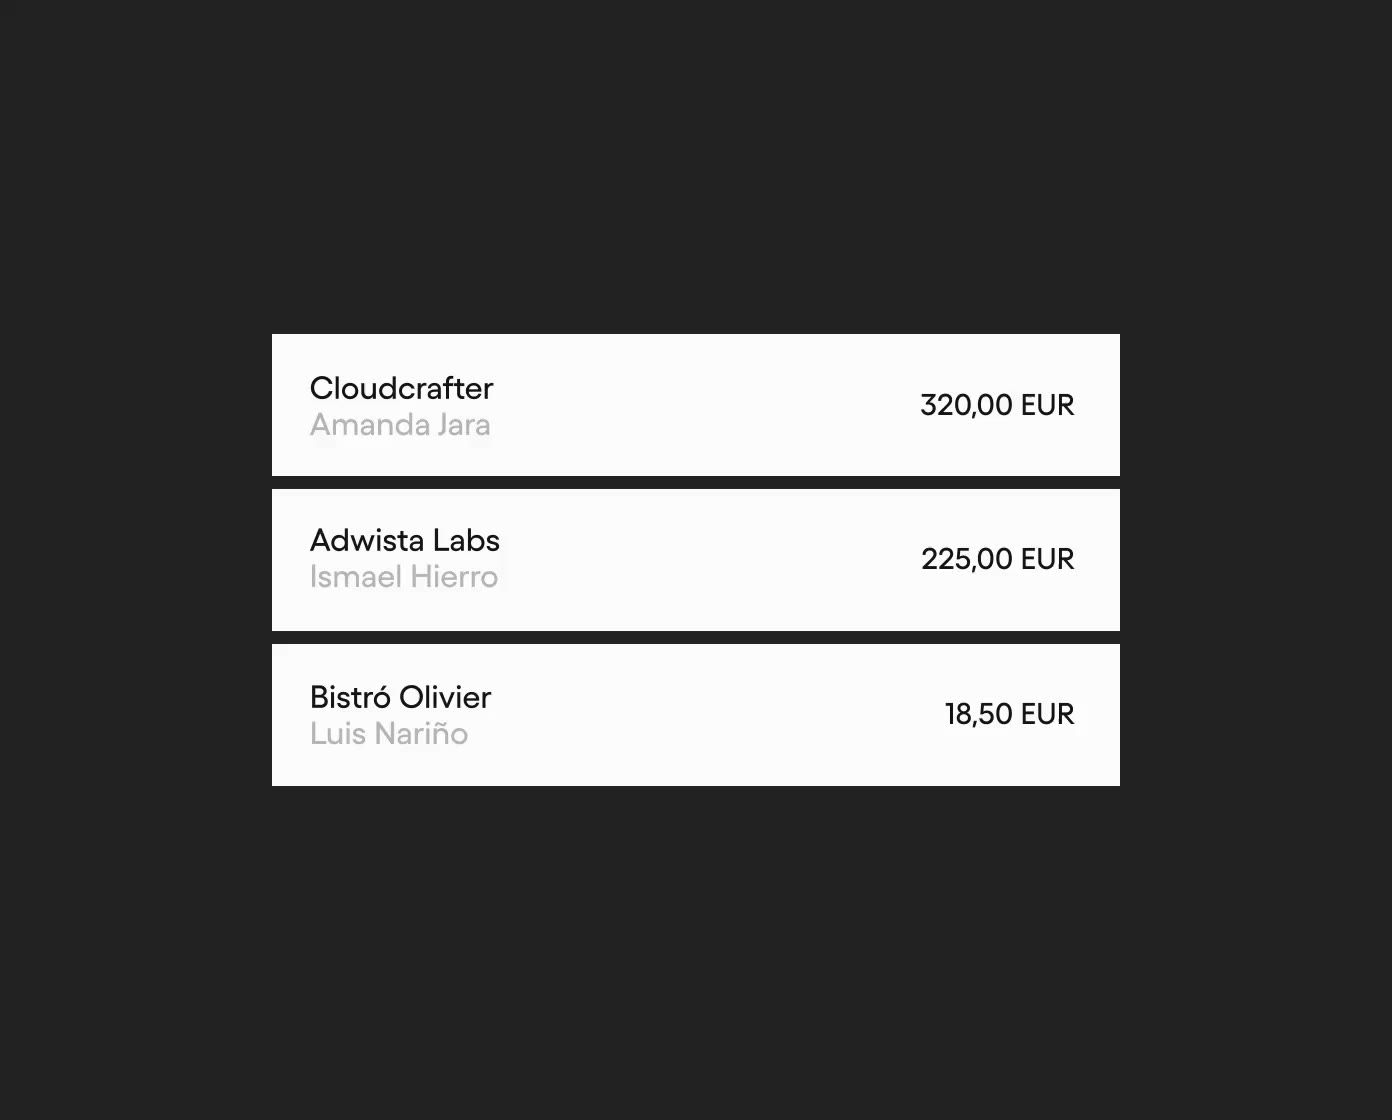Screen dimensions: 1392x1120
Task: Click the 320,00 EUR amount
Action: click(x=997, y=405)
